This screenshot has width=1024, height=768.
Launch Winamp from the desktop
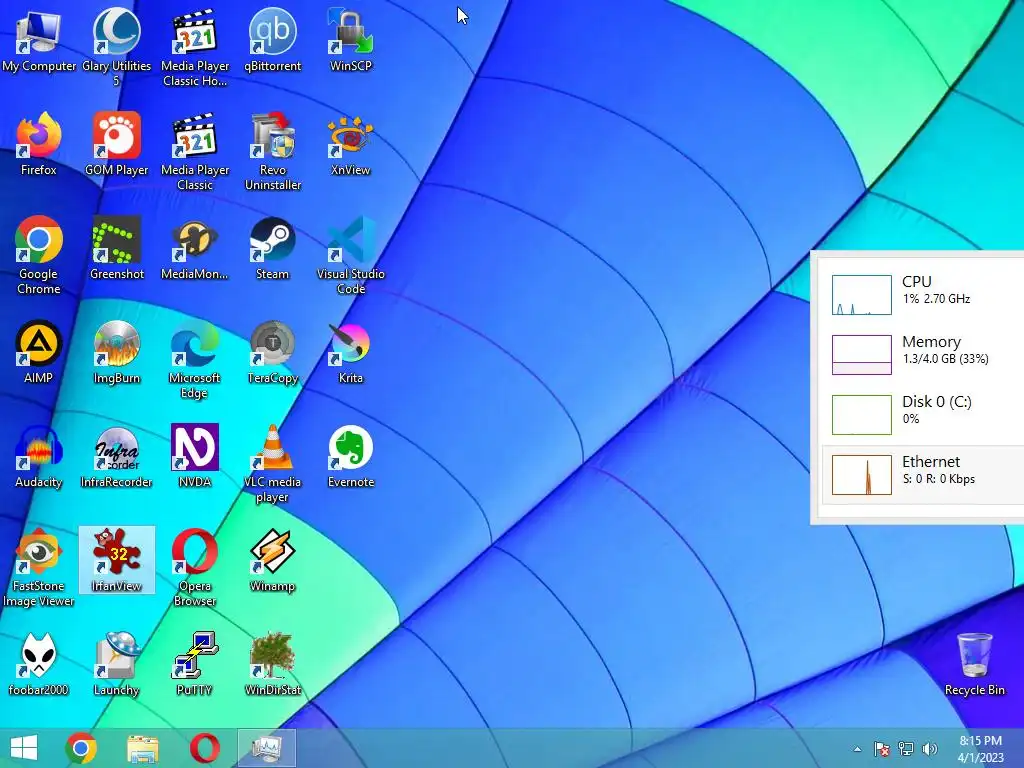273,560
